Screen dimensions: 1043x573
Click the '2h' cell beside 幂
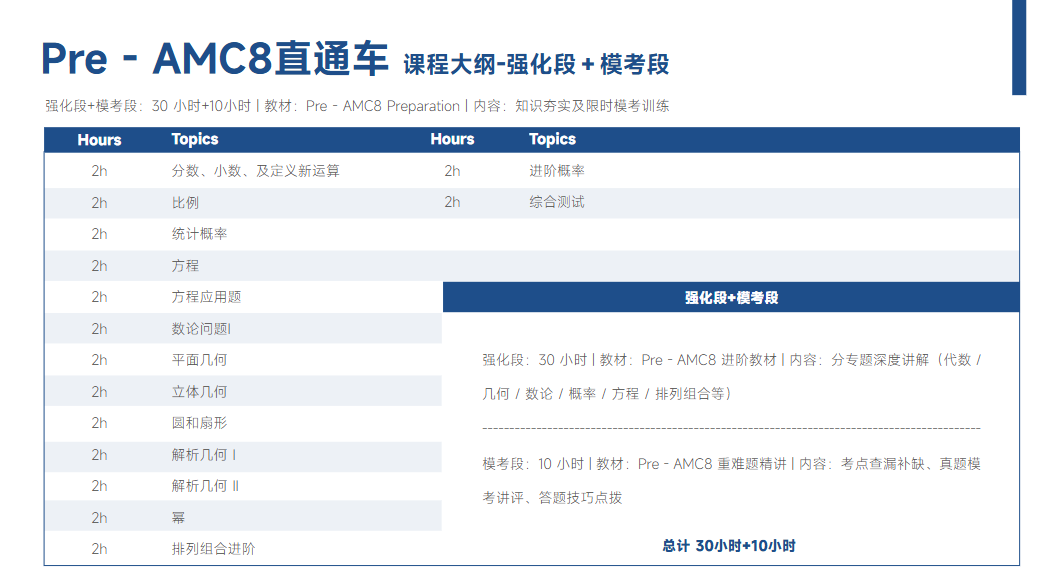99,518
